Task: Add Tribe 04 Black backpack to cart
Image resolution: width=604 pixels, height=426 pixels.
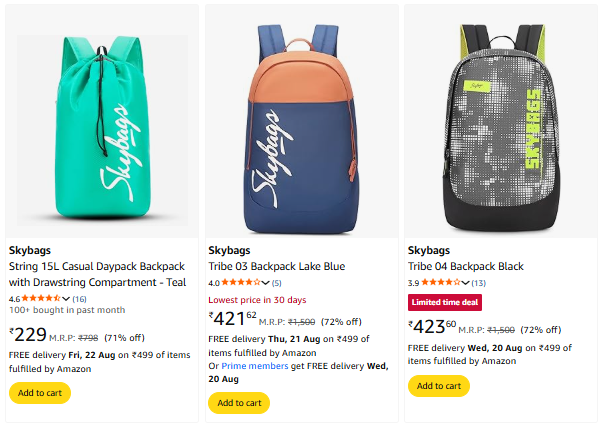Action: 439,386
